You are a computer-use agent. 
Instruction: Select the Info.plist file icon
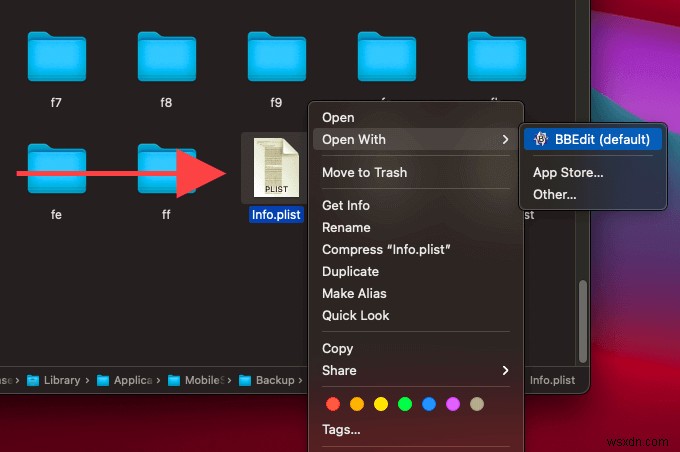tap(275, 169)
